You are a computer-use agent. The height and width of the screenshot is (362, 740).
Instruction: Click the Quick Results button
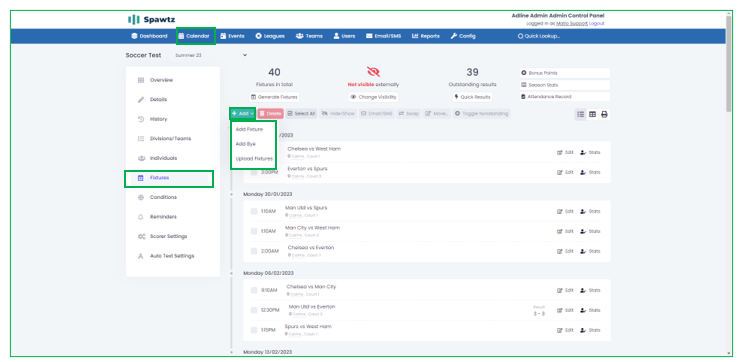(472, 97)
